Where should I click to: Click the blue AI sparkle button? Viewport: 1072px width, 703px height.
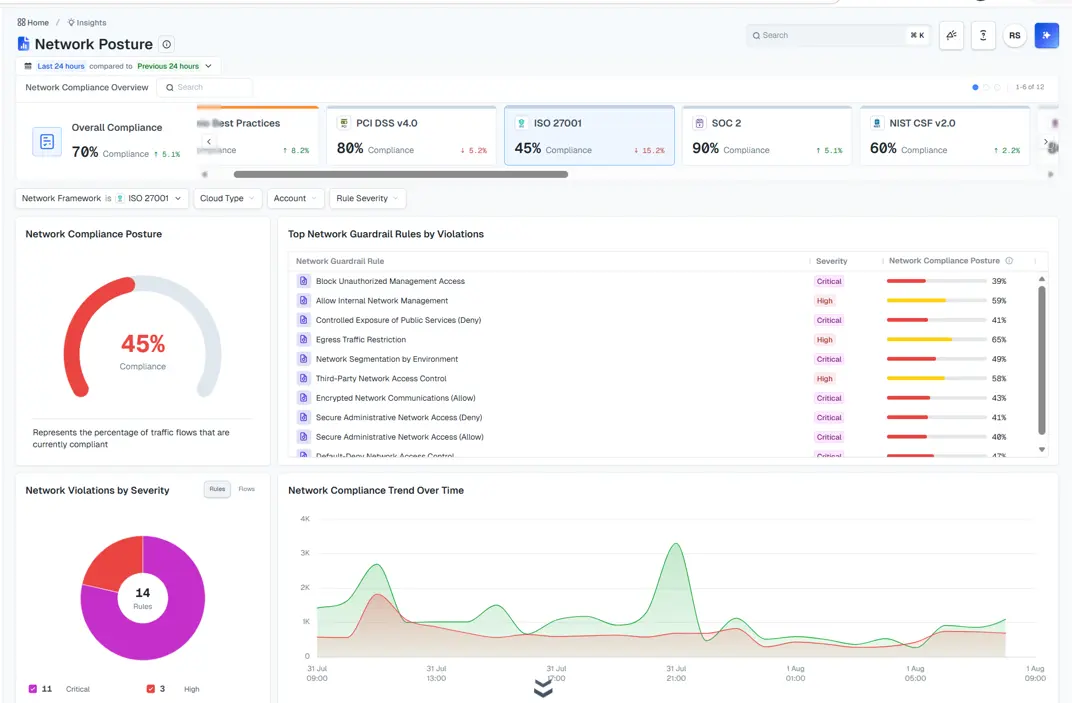[x=1046, y=36]
